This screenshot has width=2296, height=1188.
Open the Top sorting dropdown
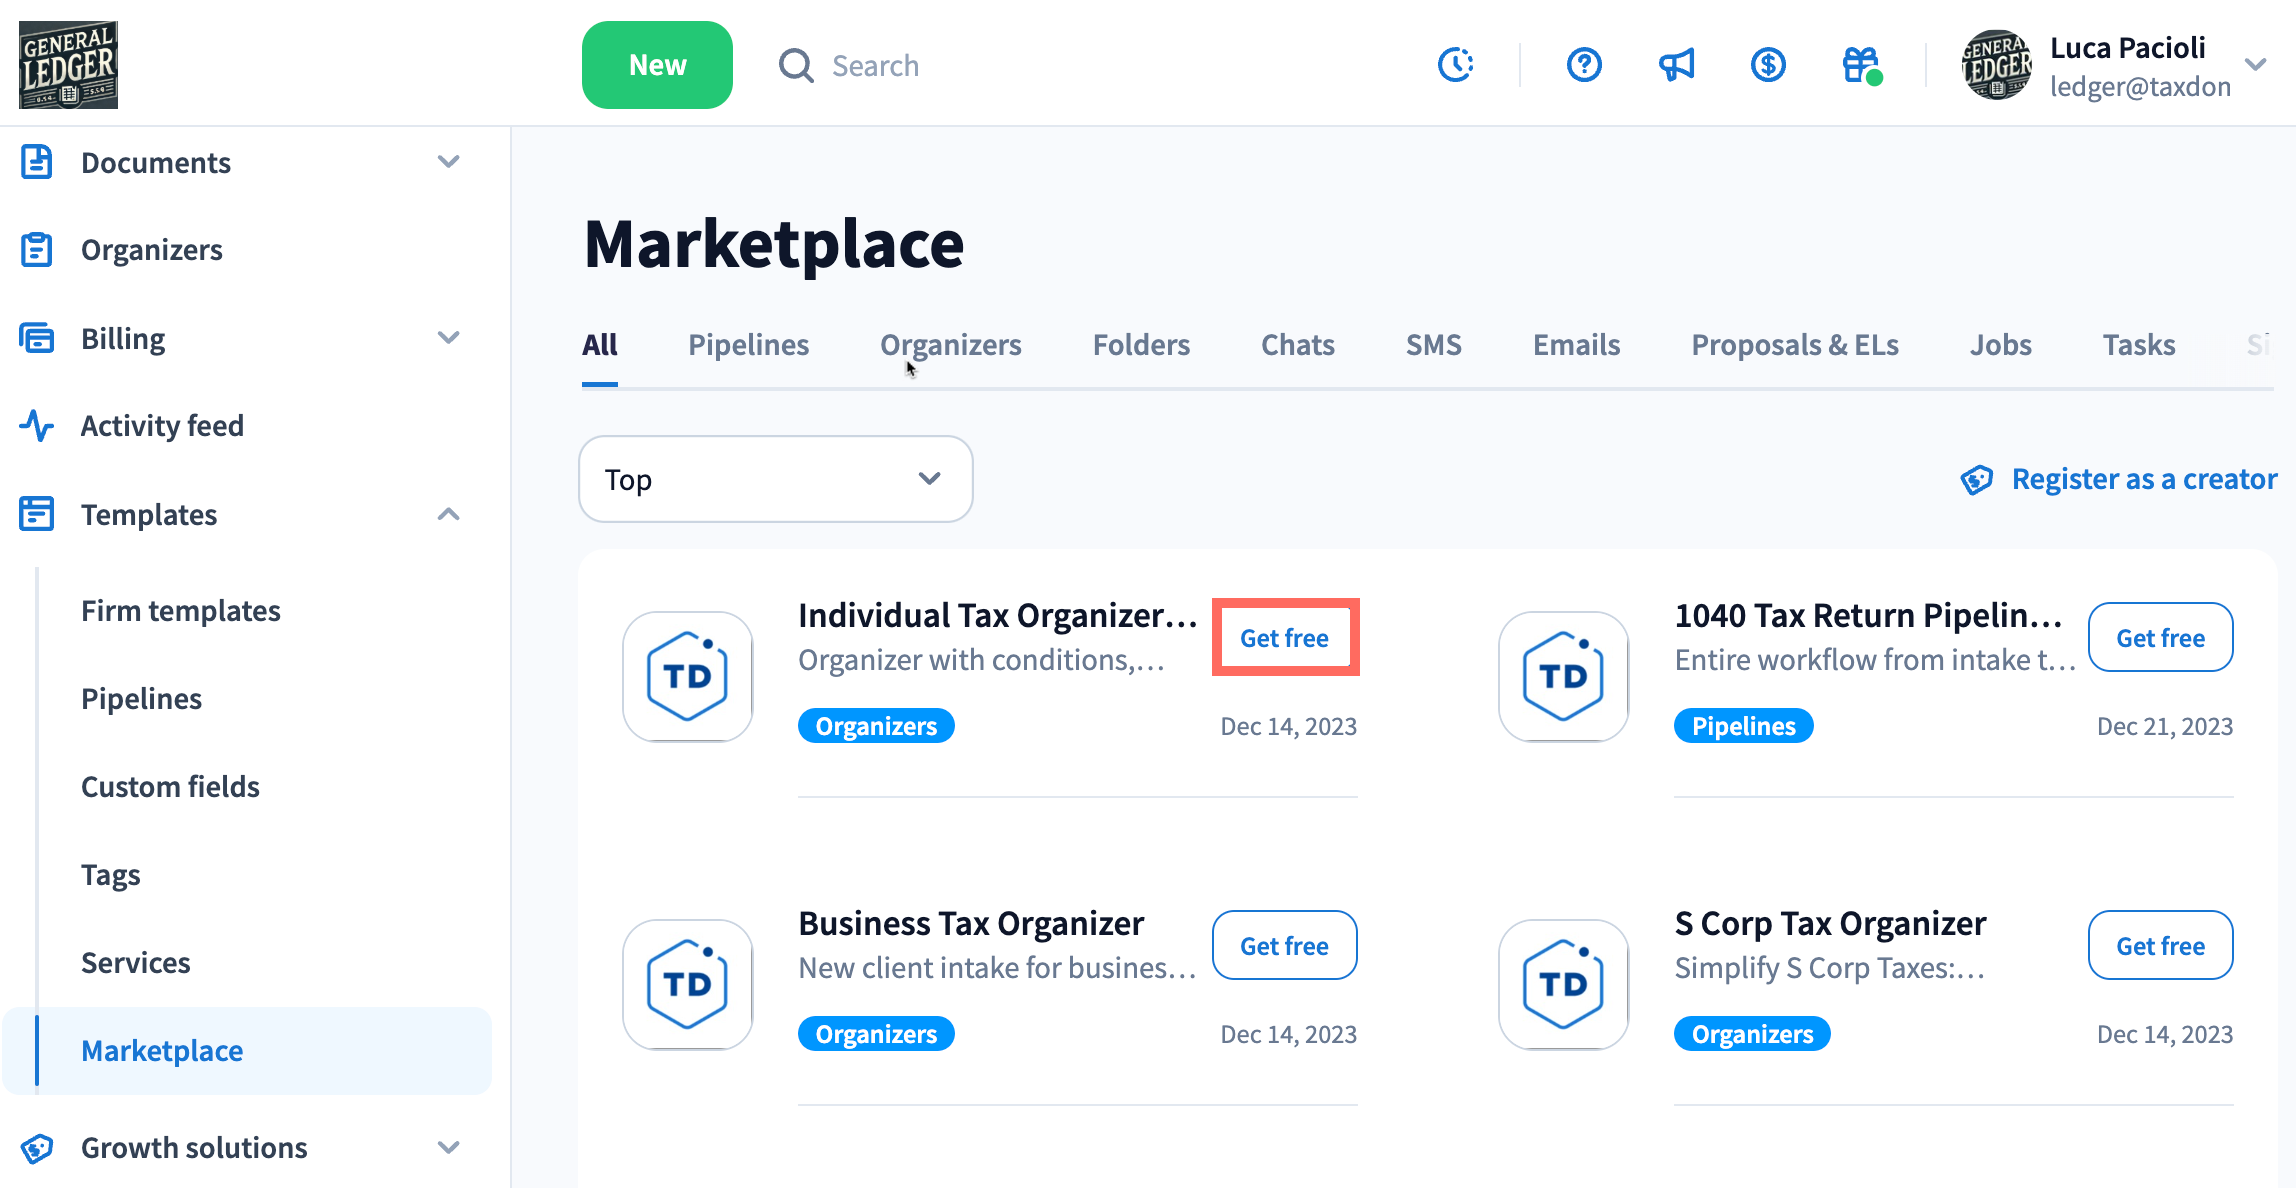point(775,479)
